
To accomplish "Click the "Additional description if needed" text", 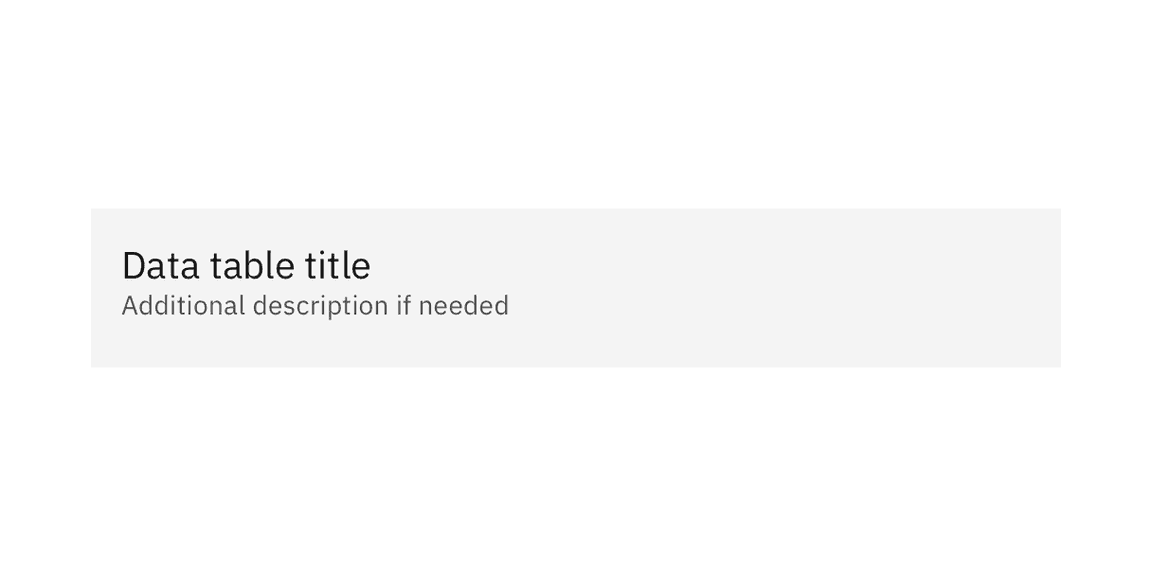I will 315,305.
